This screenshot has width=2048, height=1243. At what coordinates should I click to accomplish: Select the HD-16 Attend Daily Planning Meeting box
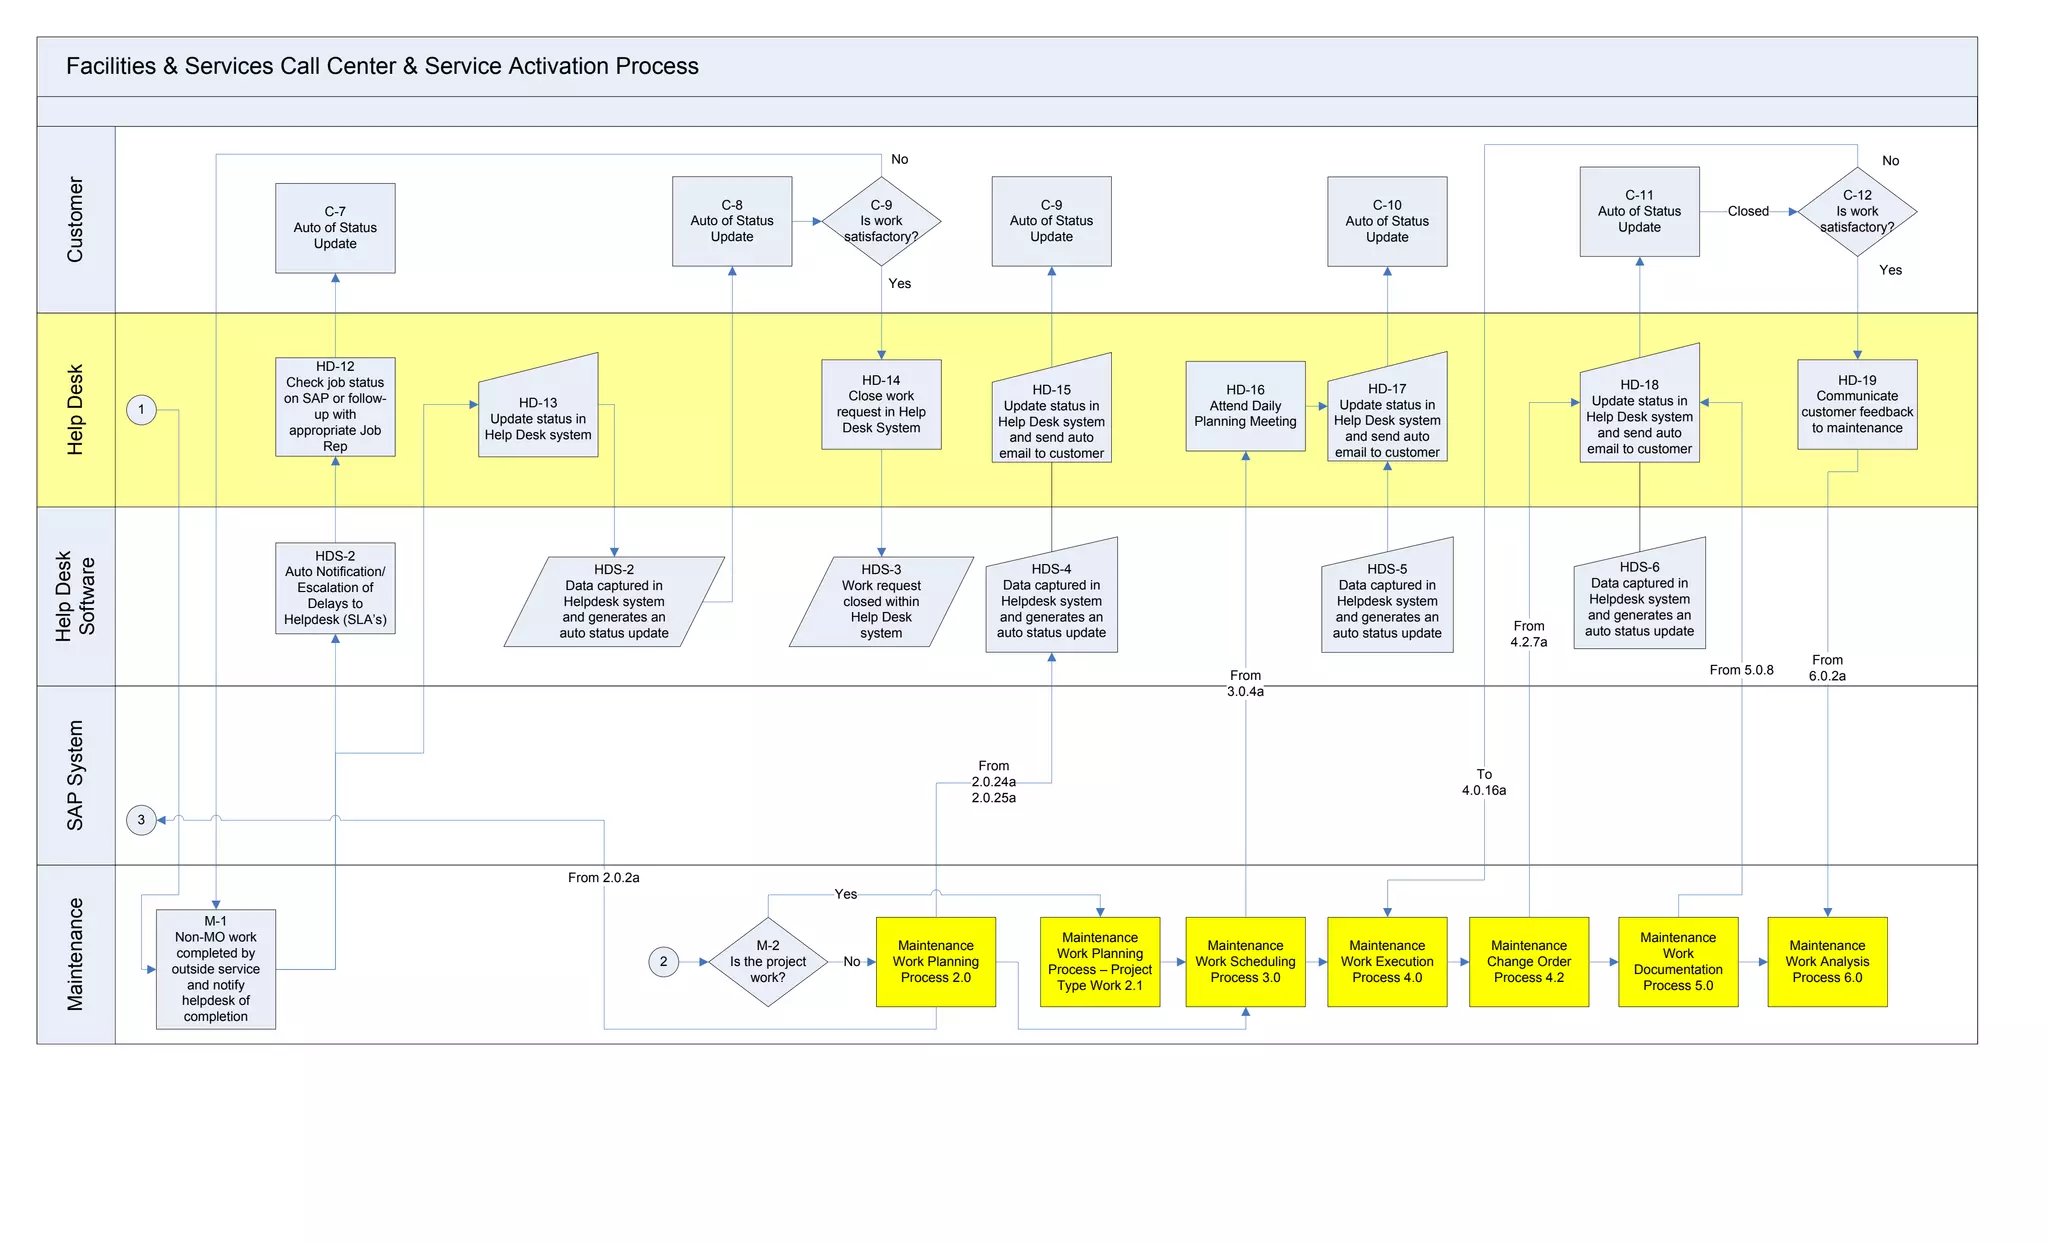[x=1245, y=406]
